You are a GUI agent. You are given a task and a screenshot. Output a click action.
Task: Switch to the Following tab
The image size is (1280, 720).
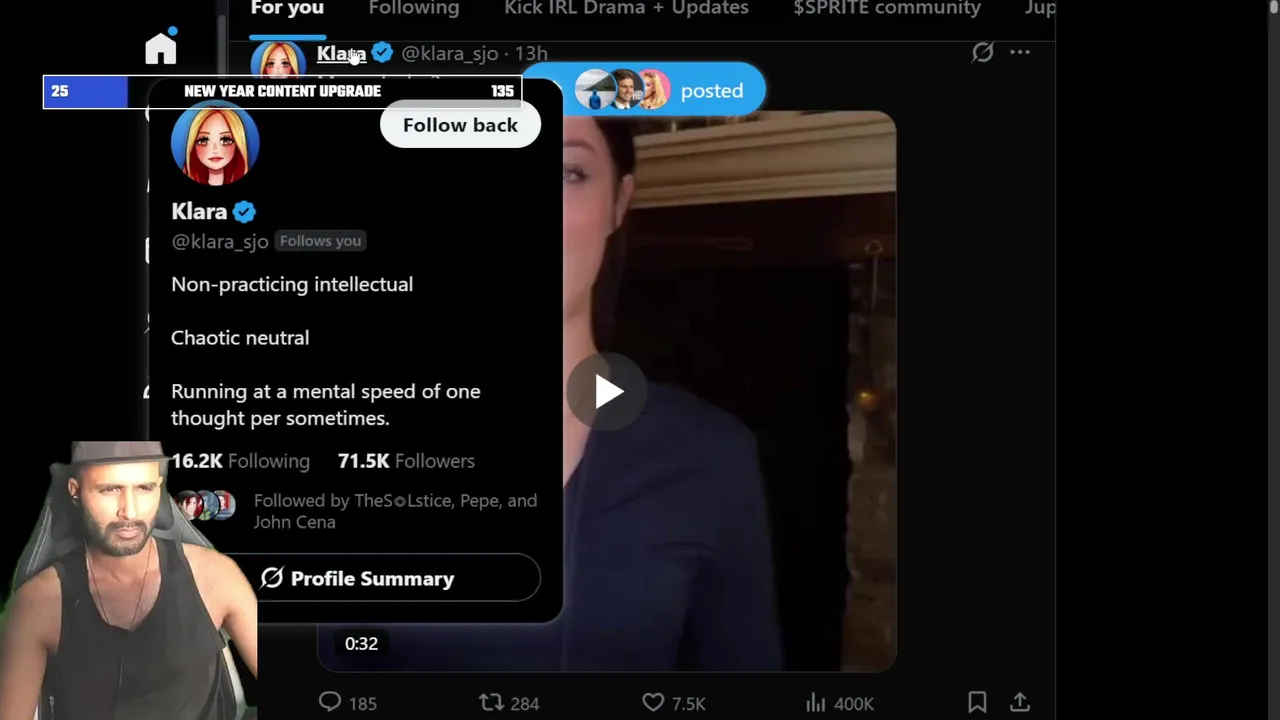pyautogui.click(x=414, y=9)
